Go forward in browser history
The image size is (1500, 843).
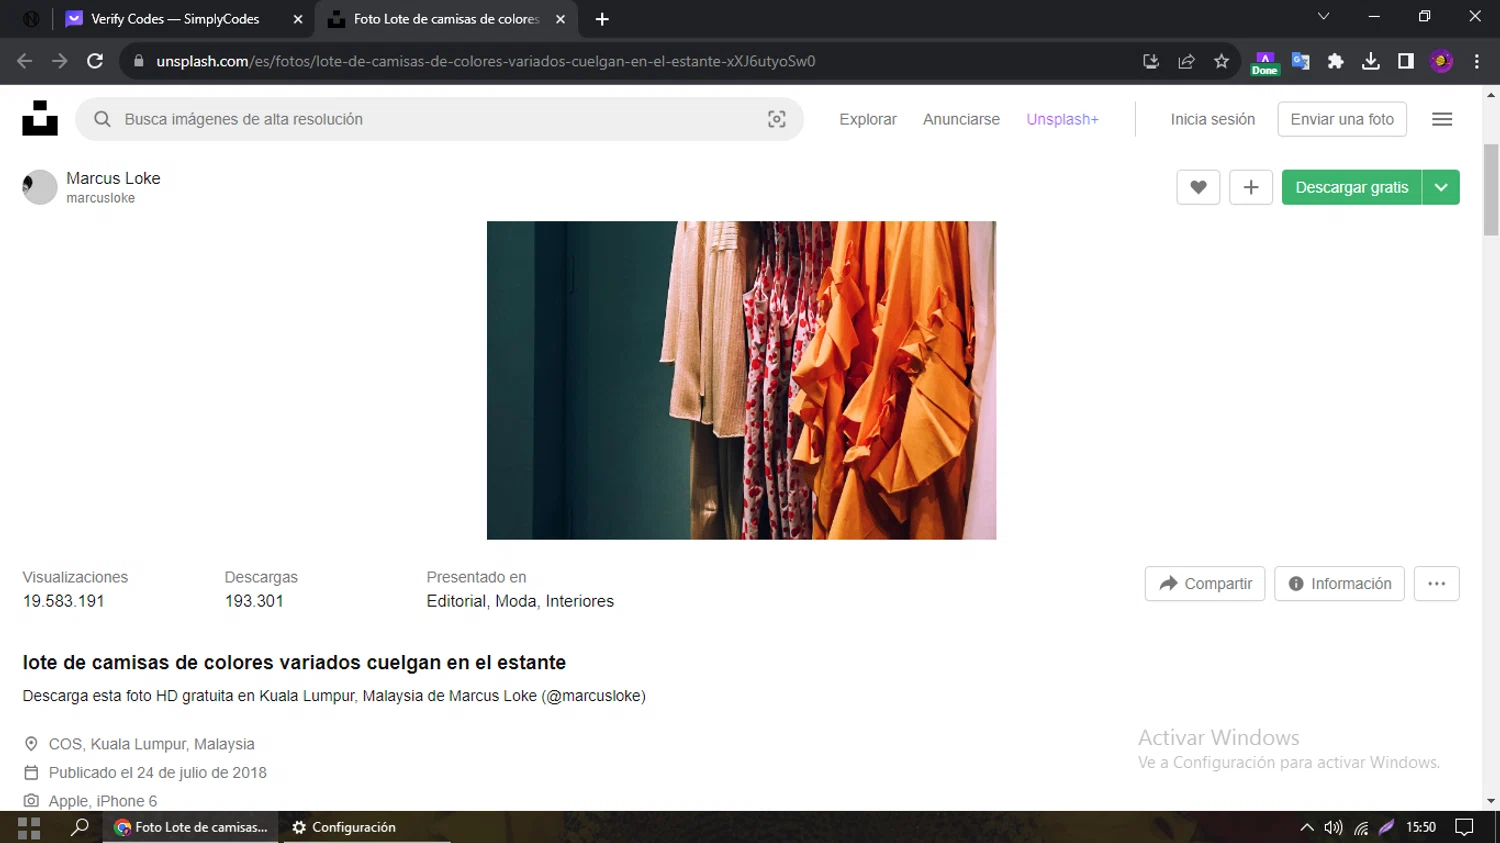pos(60,61)
